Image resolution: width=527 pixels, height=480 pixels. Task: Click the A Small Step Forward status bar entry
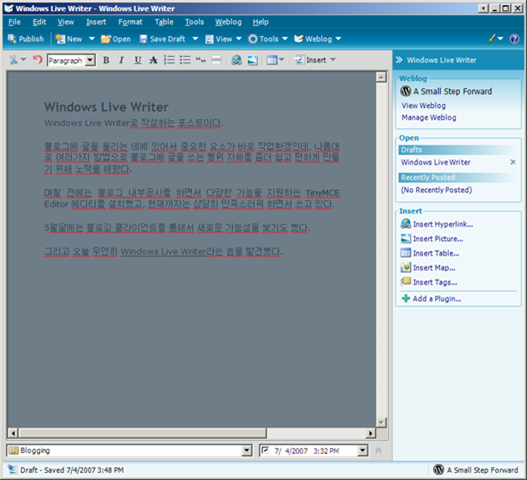(476, 470)
